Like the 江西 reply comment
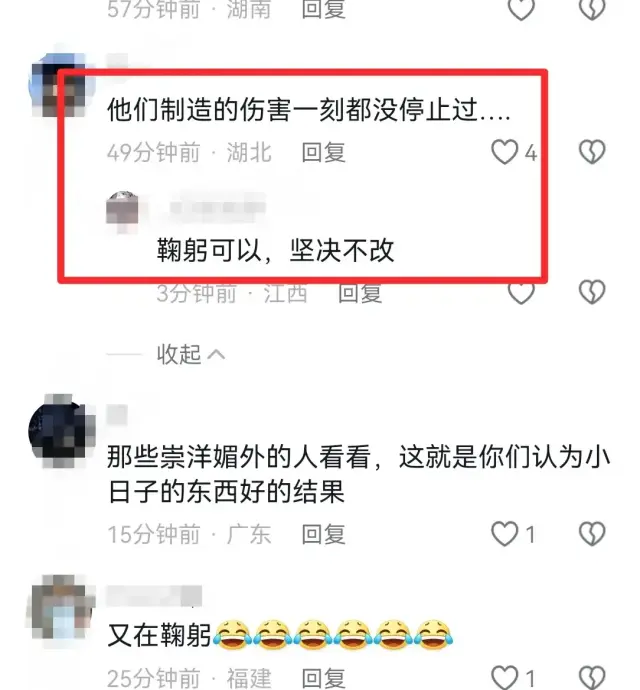The height and width of the screenshot is (690, 640). [x=521, y=292]
